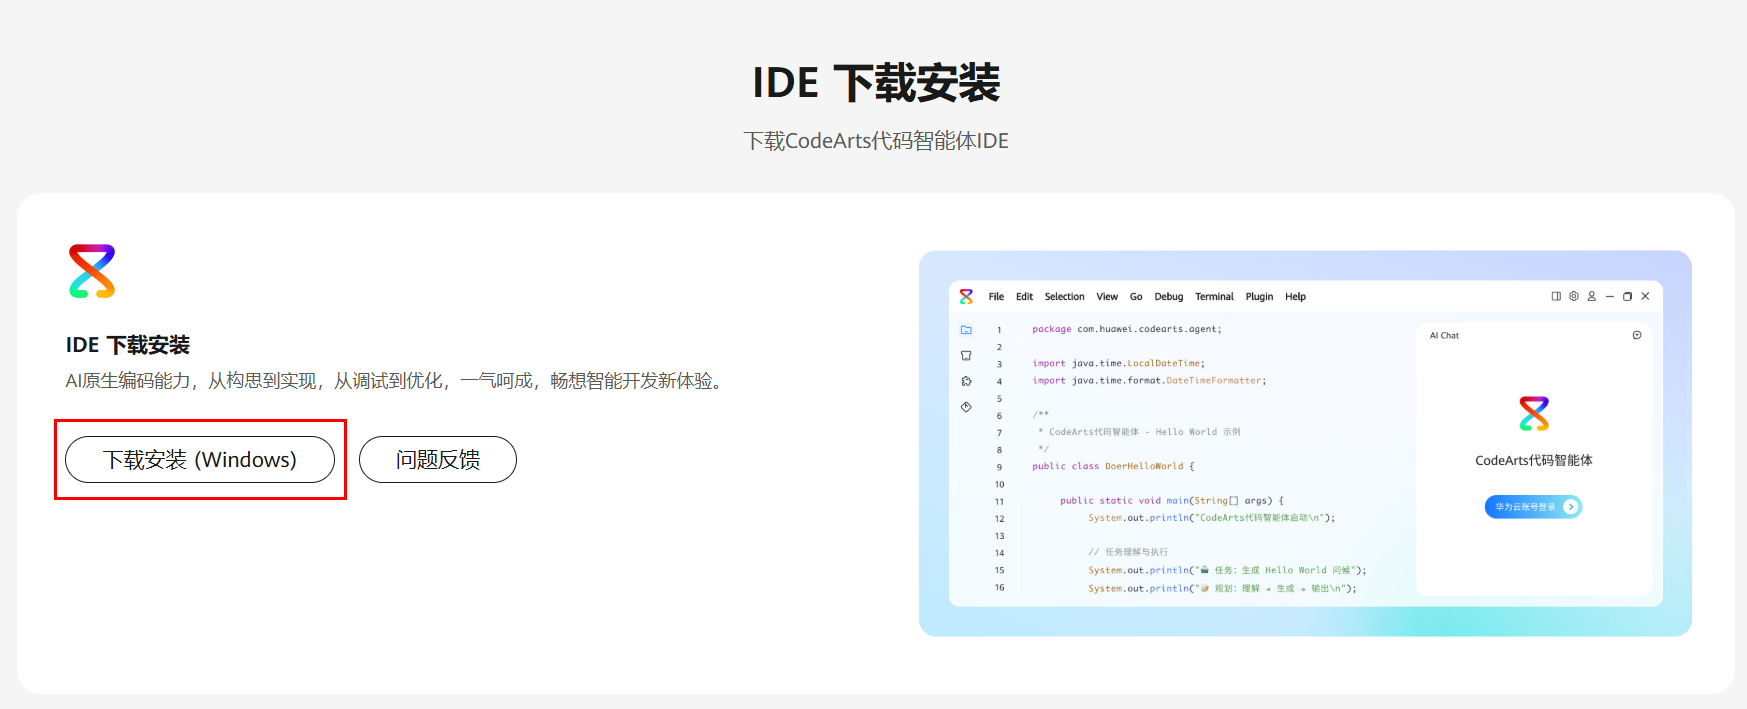Click the IDE preview screenshot thumbnail
The width and height of the screenshot is (1747, 709).
point(1305,443)
